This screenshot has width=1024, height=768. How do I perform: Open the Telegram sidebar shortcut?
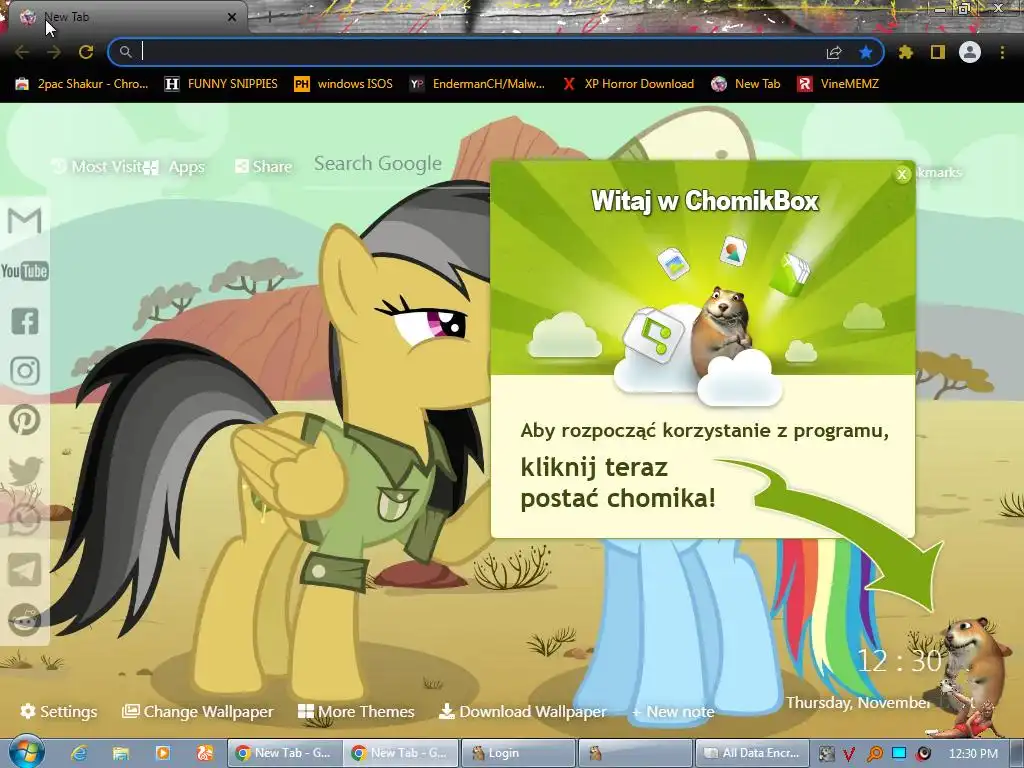(25, 570)
